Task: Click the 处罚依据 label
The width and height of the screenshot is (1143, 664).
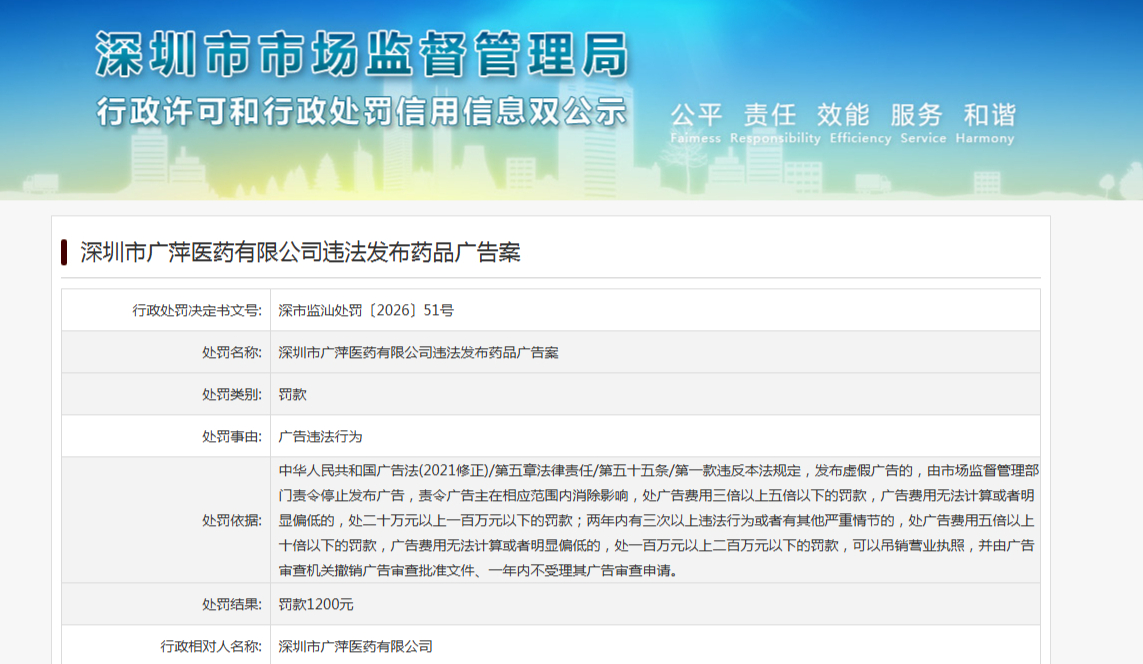Action: (x=232, y=520)
